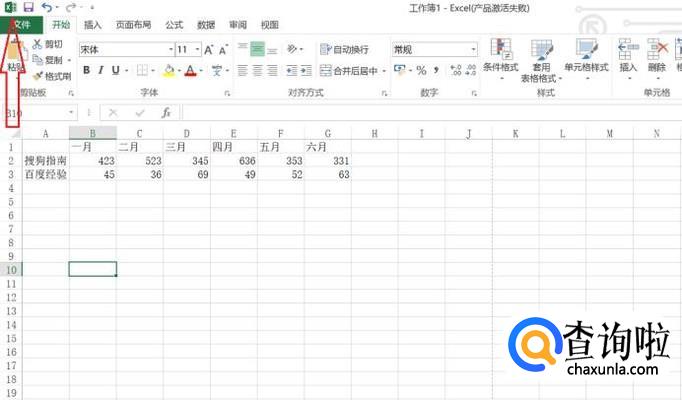Click the text orientation icon
682x400 pixels.
pyautogui.click(x=292, y=49)
